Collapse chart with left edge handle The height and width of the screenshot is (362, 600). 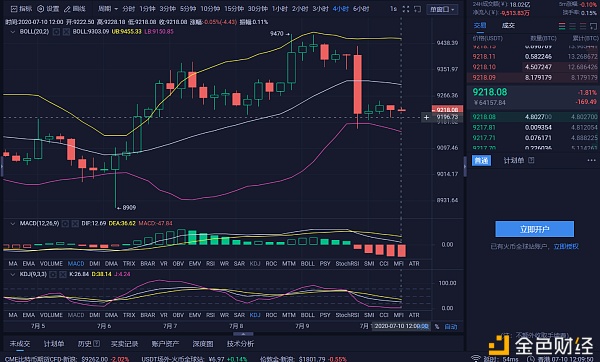pos(2,166)
